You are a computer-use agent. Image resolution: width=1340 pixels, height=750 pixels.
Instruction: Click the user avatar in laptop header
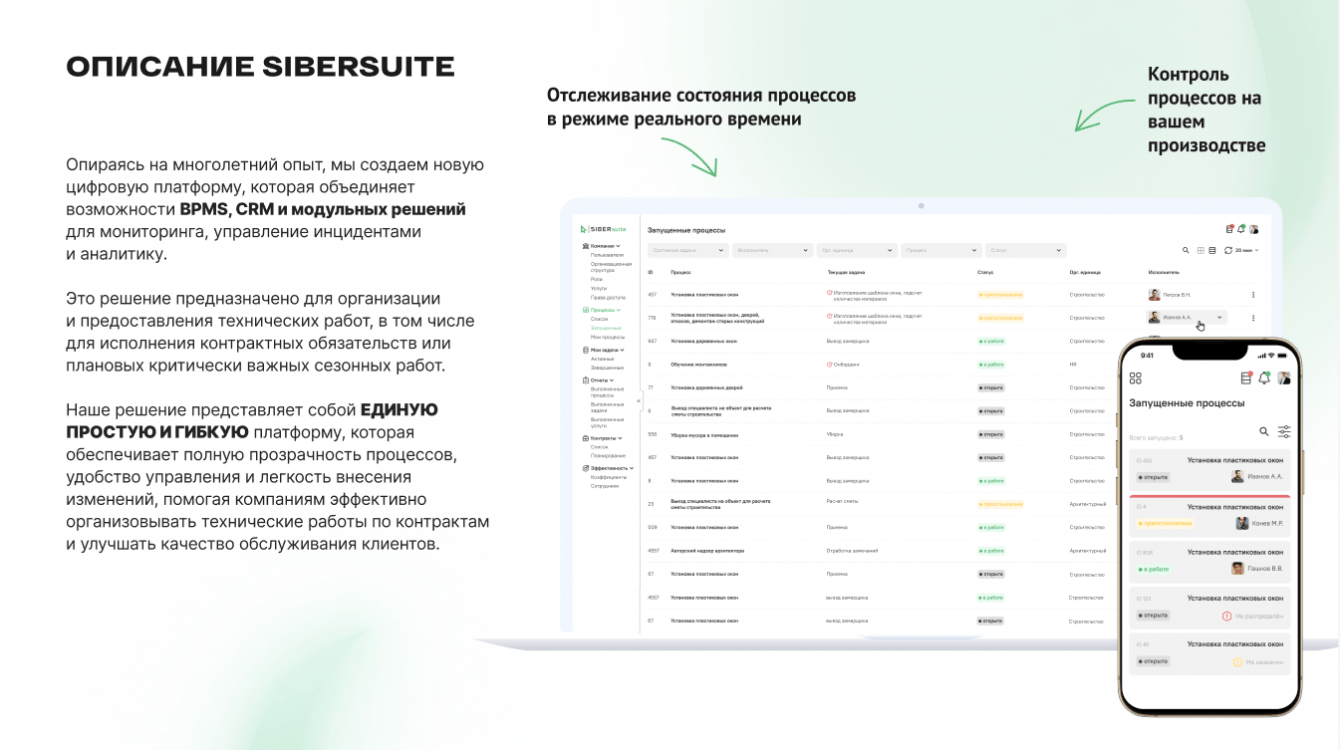point(1254,230)
